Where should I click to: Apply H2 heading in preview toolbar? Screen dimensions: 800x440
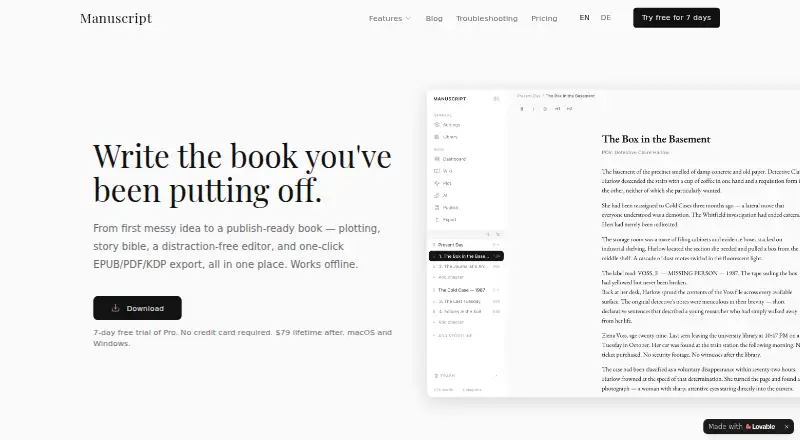pos(569,109)
